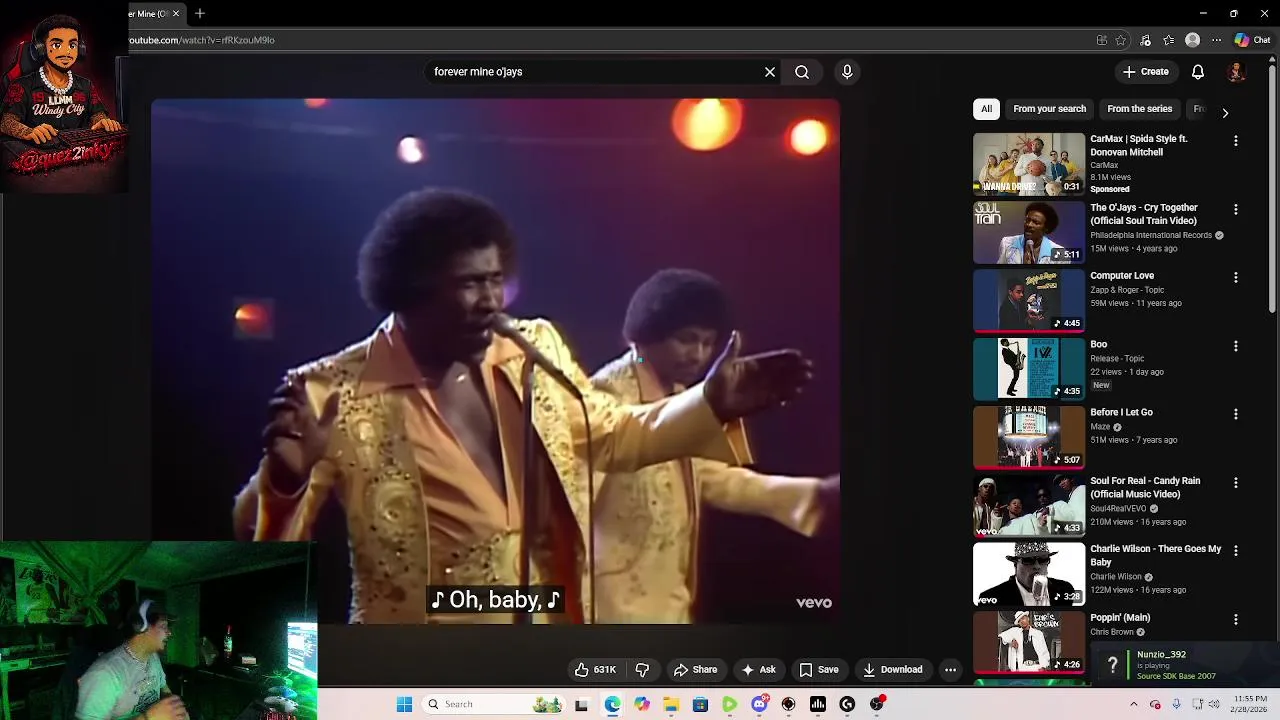This screenshot has height=720, width=1280.
Task: Open Edge browser from taskbar
Action: (x=612, y=704)
